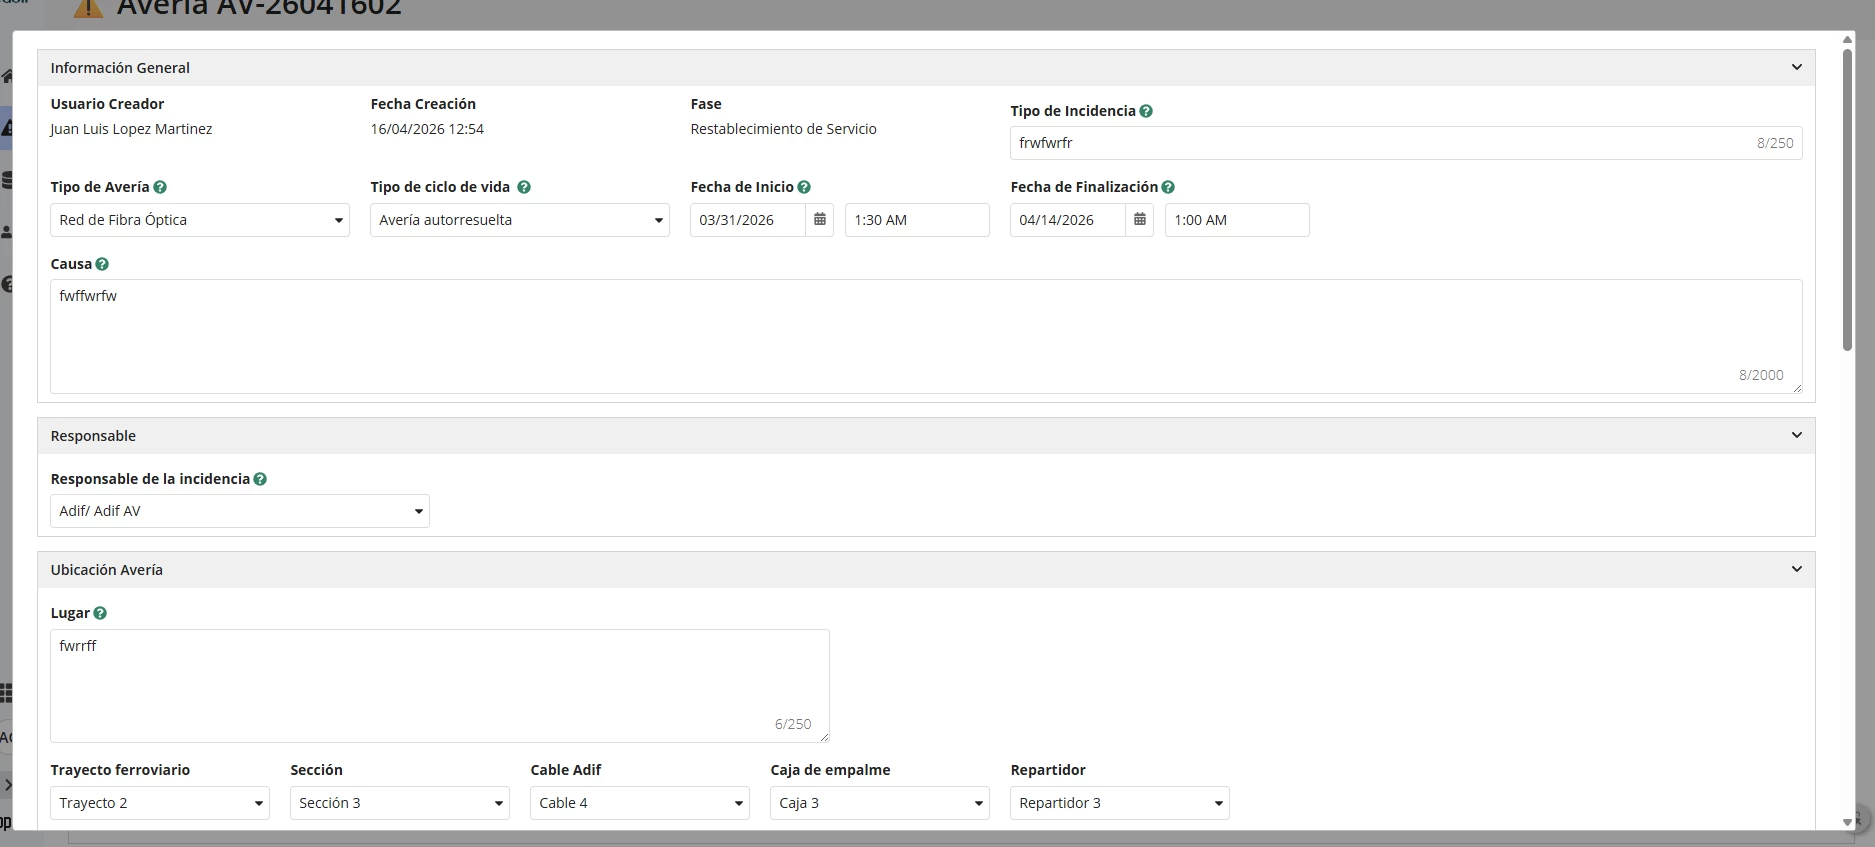Open the Tipo de ciclo de vida dropdown
The width and height of the screenshot is (1875, 847).
[x=520, y=220]
